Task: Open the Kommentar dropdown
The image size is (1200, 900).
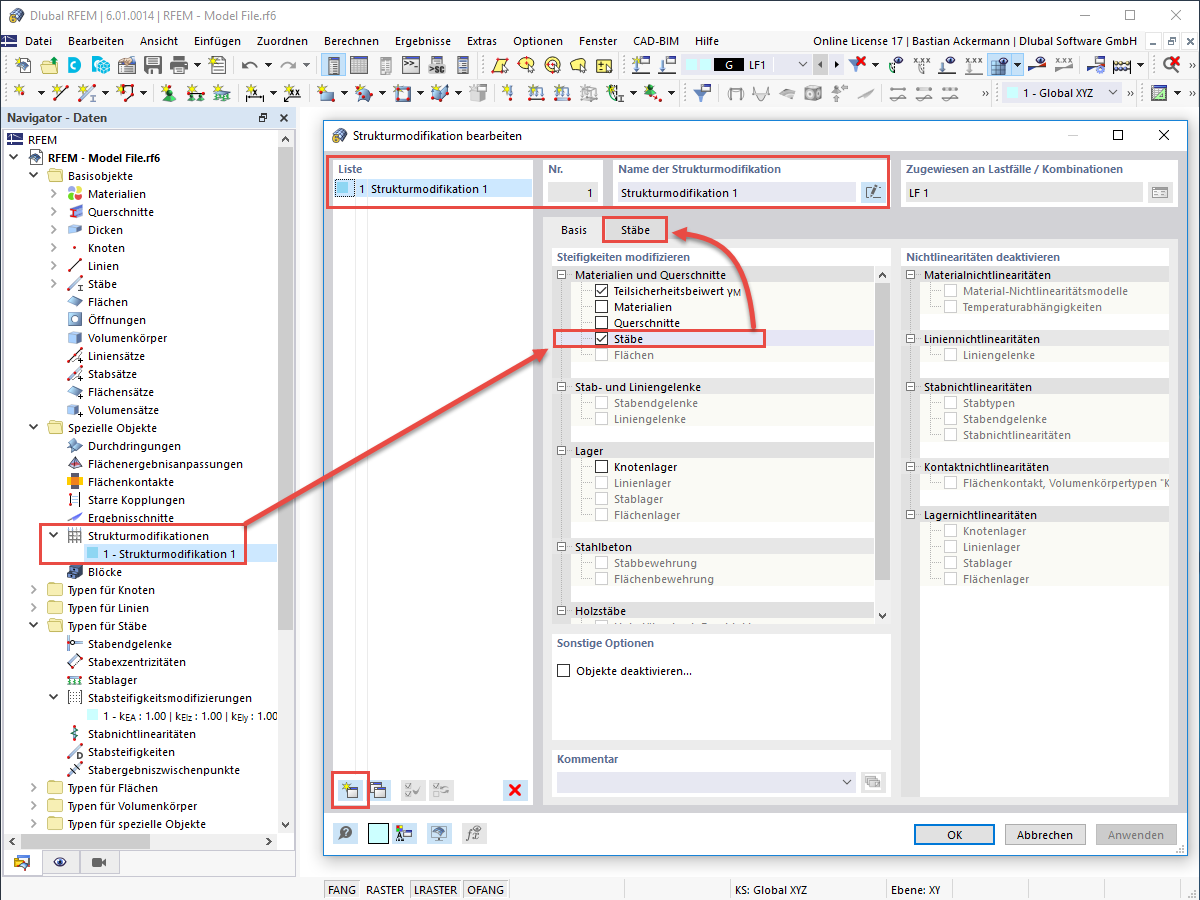Action: (847, 782)
